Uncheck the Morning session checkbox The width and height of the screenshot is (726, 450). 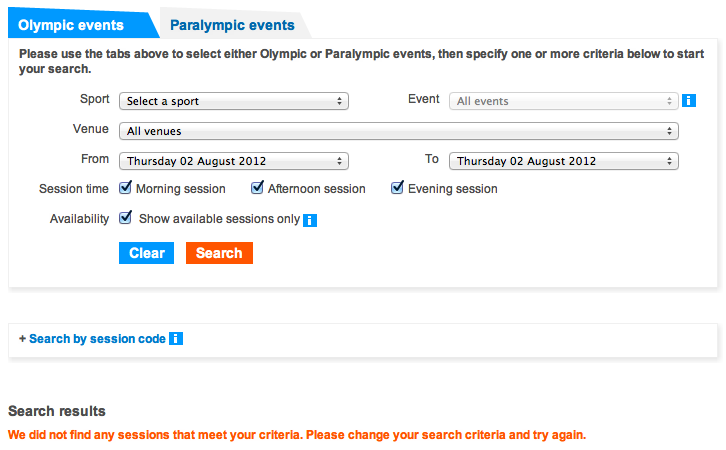tap(126, 188)
